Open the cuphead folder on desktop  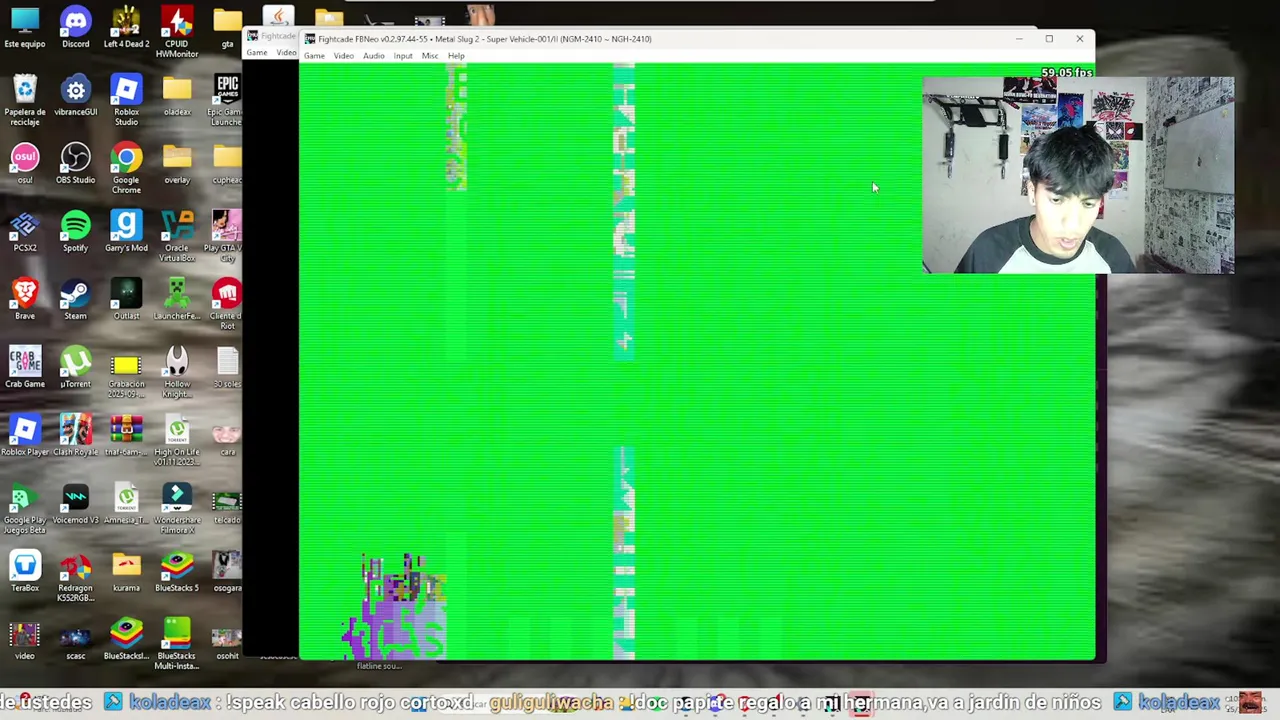227,164
